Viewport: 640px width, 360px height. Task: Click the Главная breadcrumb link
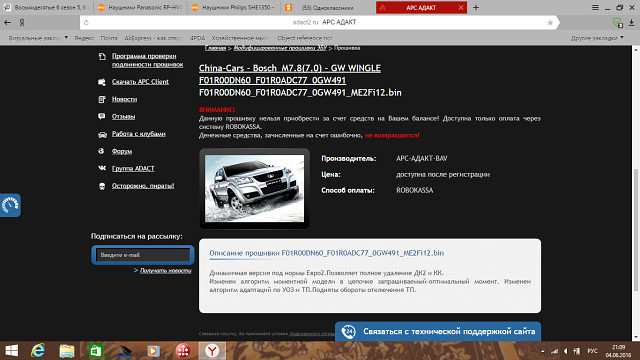click(x=215, y=48)
